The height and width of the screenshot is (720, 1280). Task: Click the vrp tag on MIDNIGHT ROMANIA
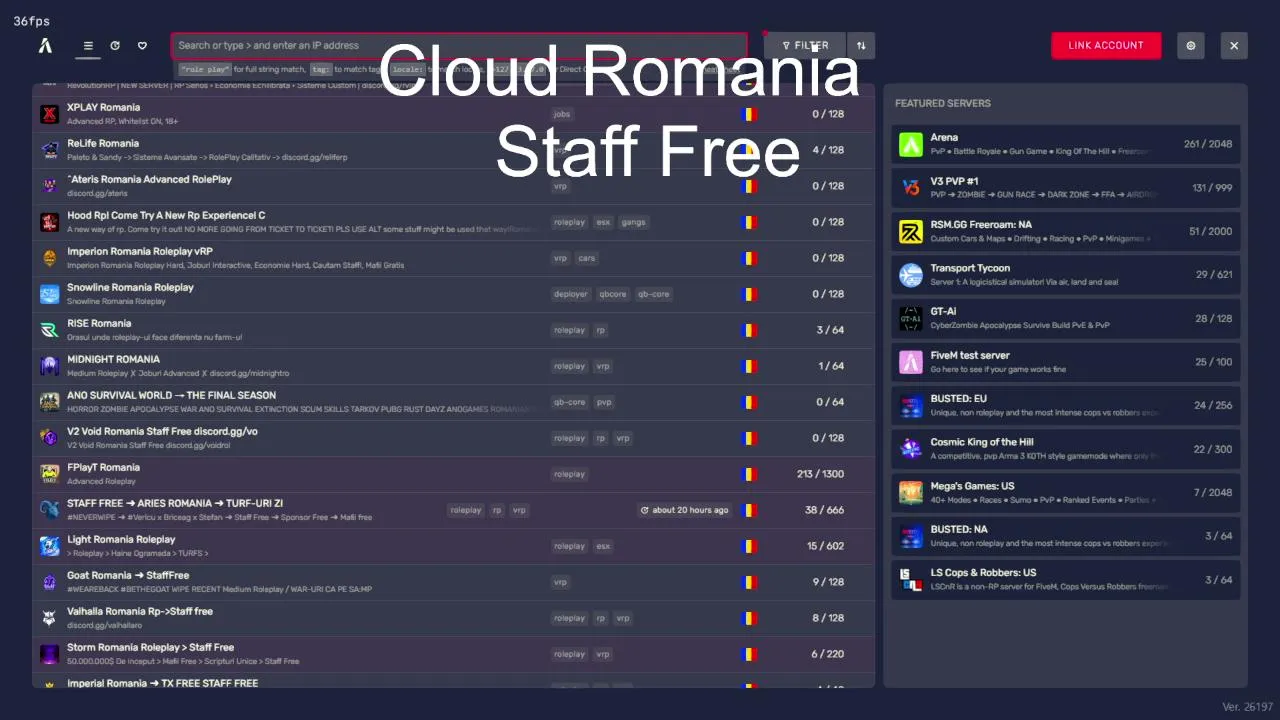[x=603, y=366]
